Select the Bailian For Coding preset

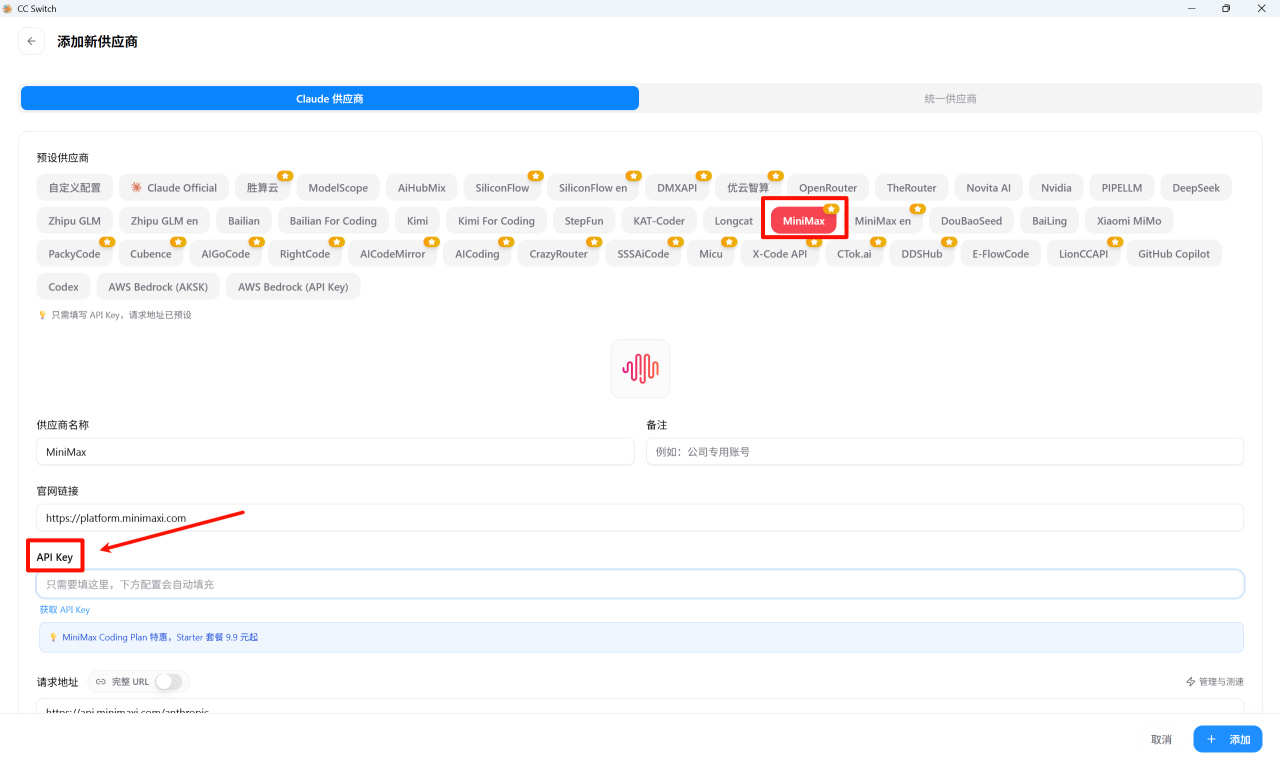(333, 221)
